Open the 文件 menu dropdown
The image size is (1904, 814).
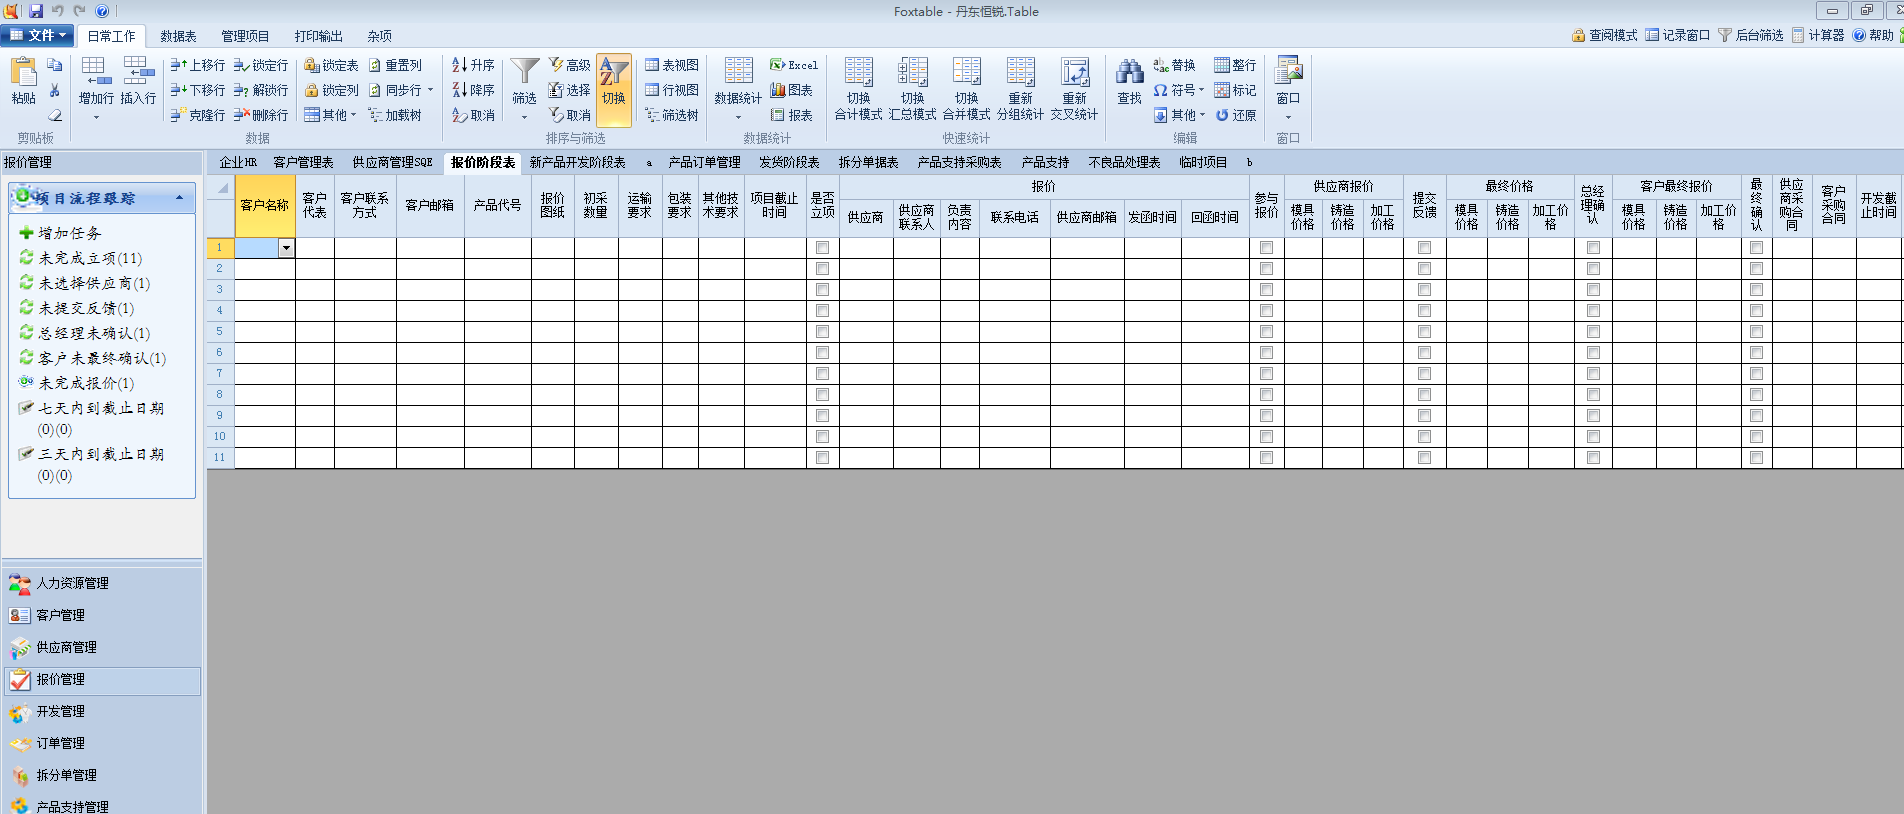point(39,35)
